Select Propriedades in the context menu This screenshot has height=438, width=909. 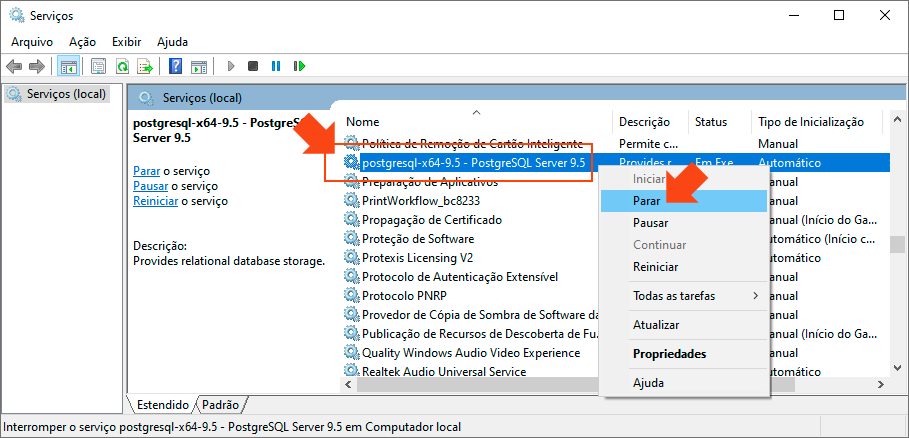(x=669, y=354)
